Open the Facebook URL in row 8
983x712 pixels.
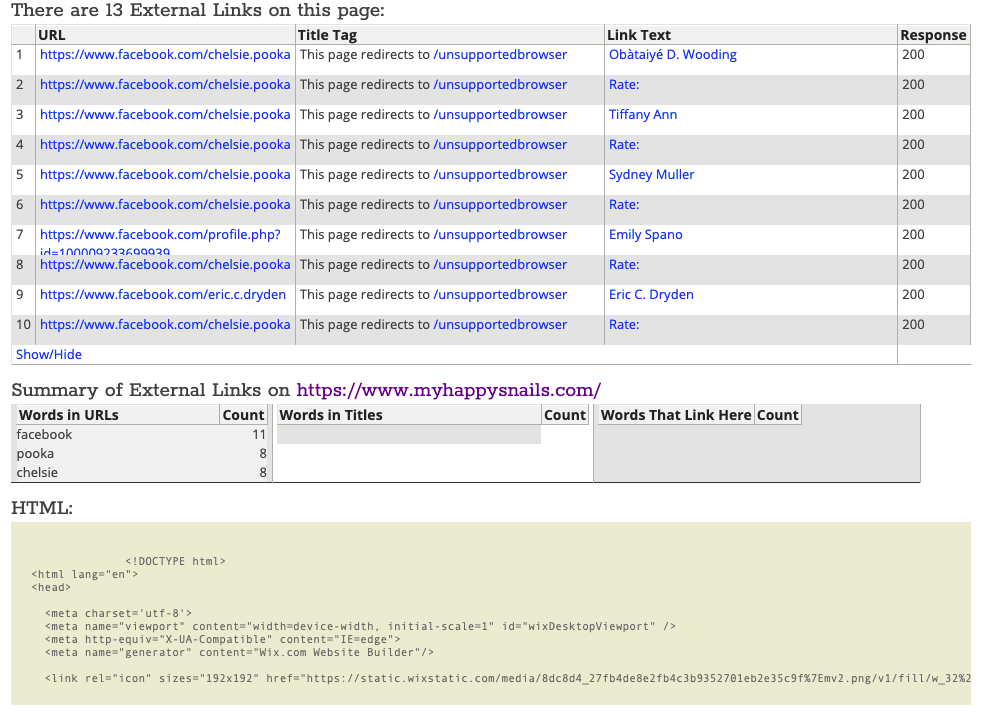[165, 265]
